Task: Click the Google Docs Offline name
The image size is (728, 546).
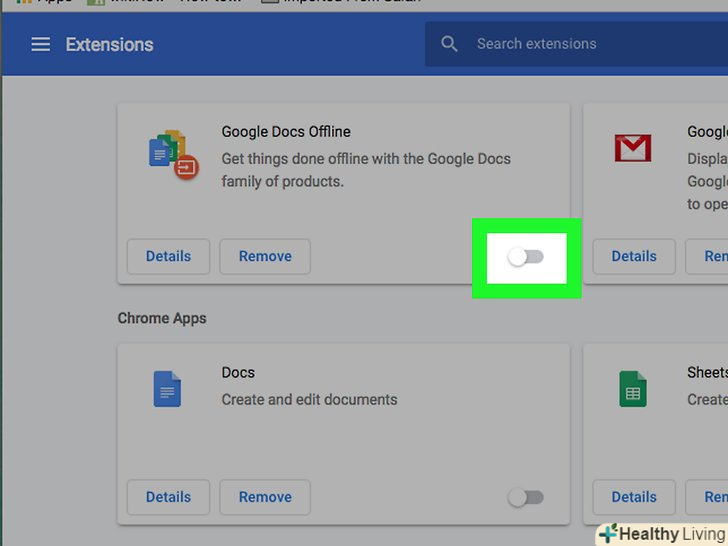Action: (x=286, y=132)
